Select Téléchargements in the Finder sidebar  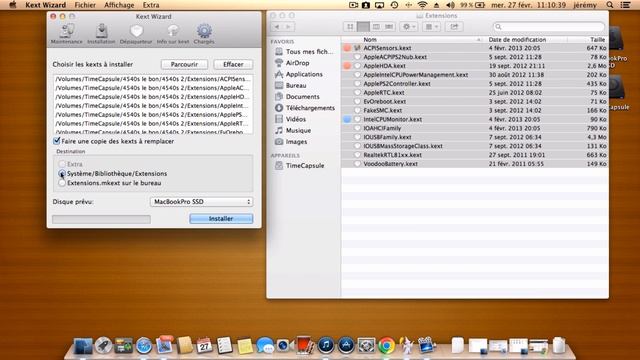click(309, 108)
